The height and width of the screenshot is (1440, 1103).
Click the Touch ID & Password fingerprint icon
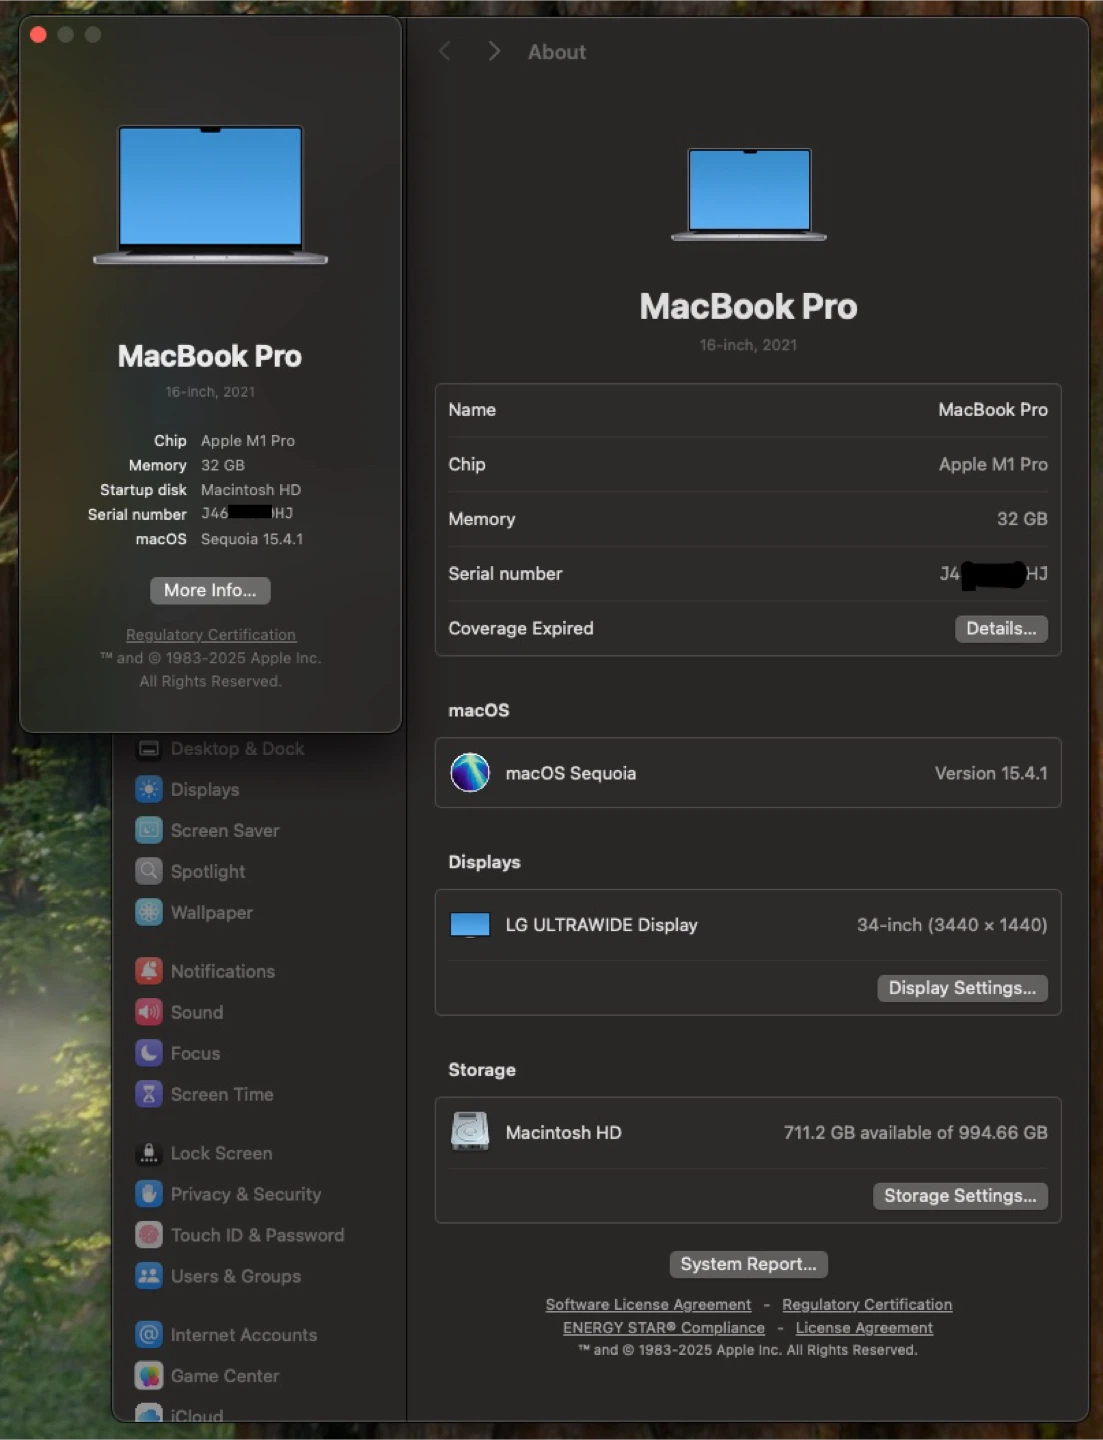point(149,1235)
